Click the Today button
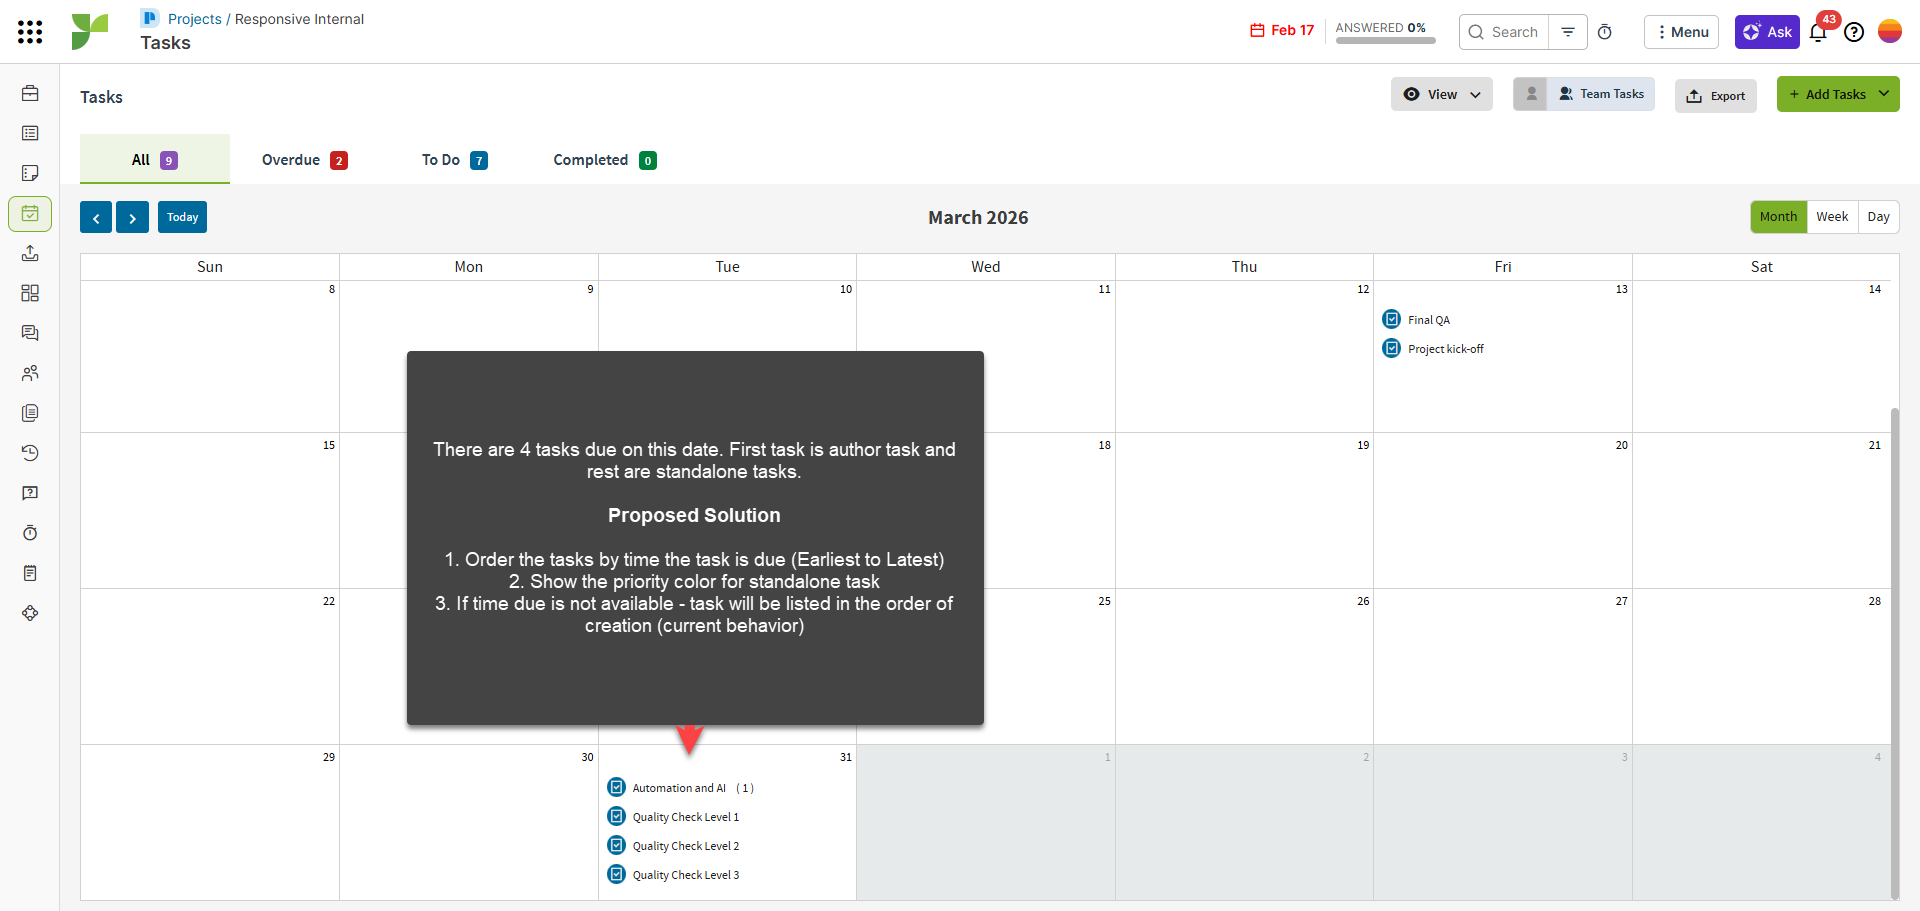 tap(182, 217)
